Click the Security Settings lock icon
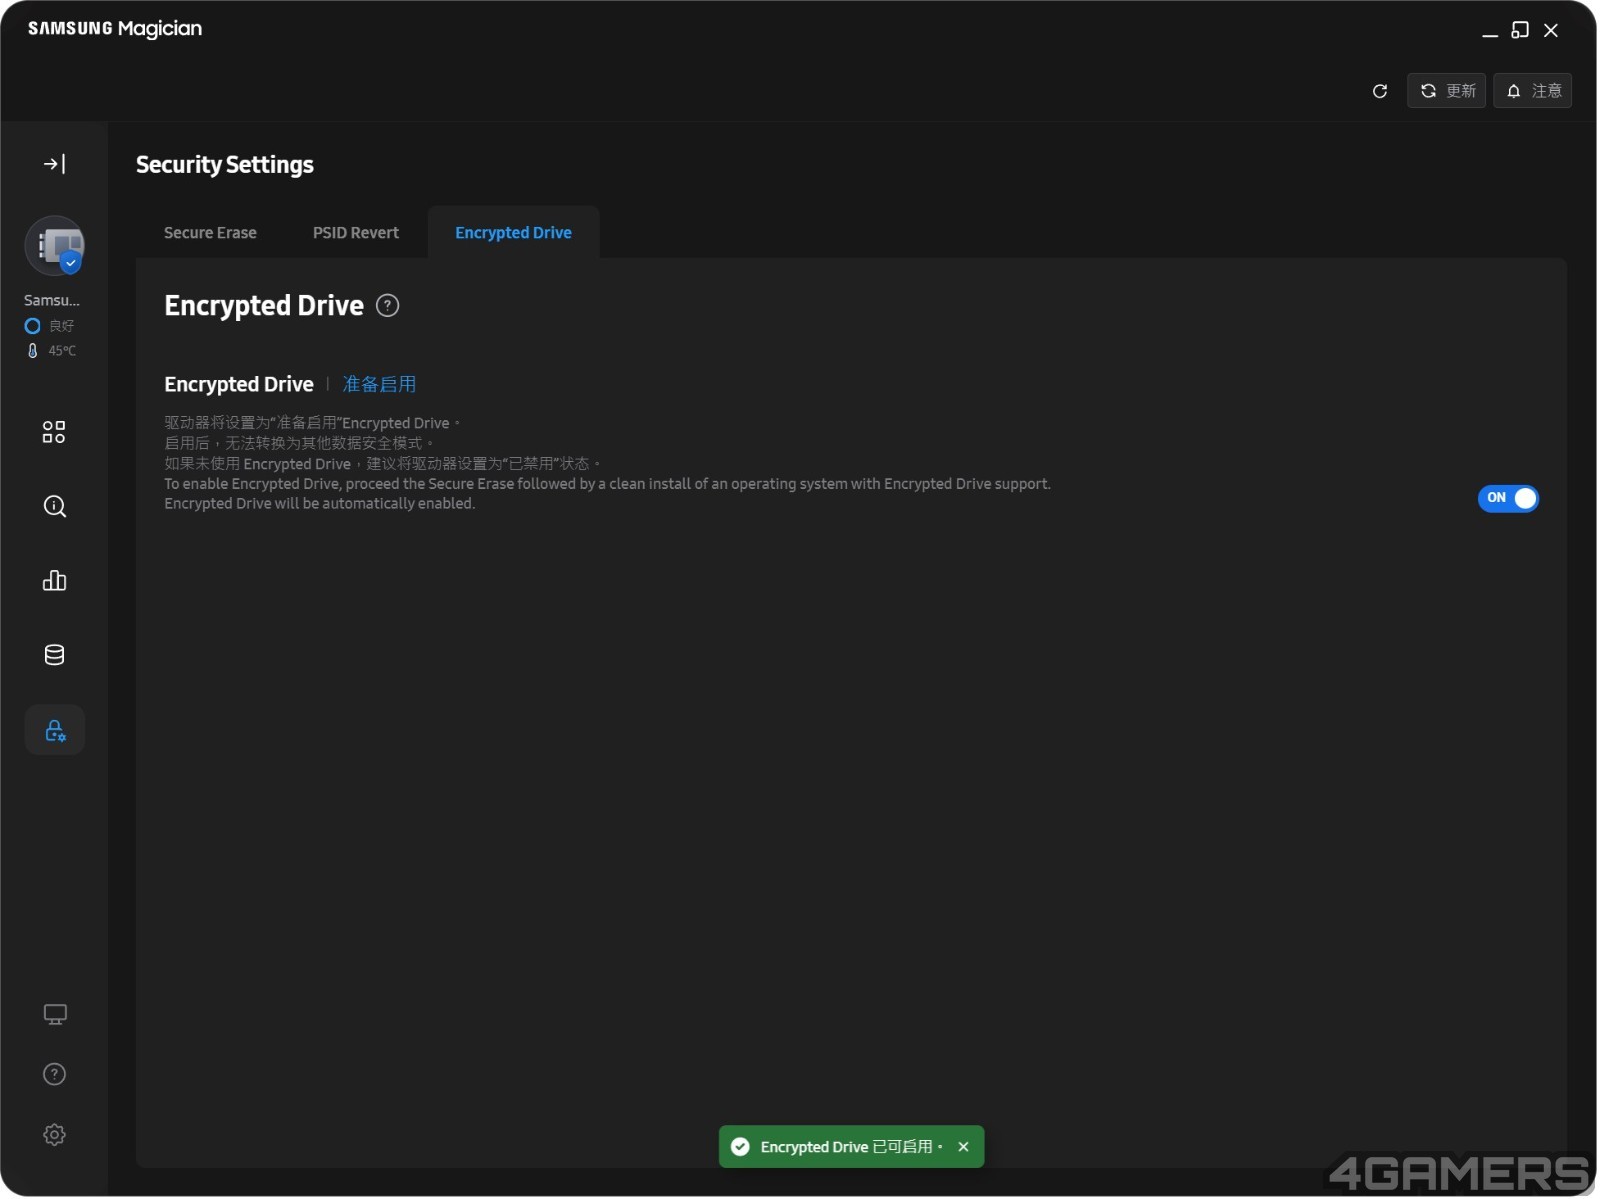This screenshot has height=1199, width=1600. pyautogui.click(x=54, y=731)
